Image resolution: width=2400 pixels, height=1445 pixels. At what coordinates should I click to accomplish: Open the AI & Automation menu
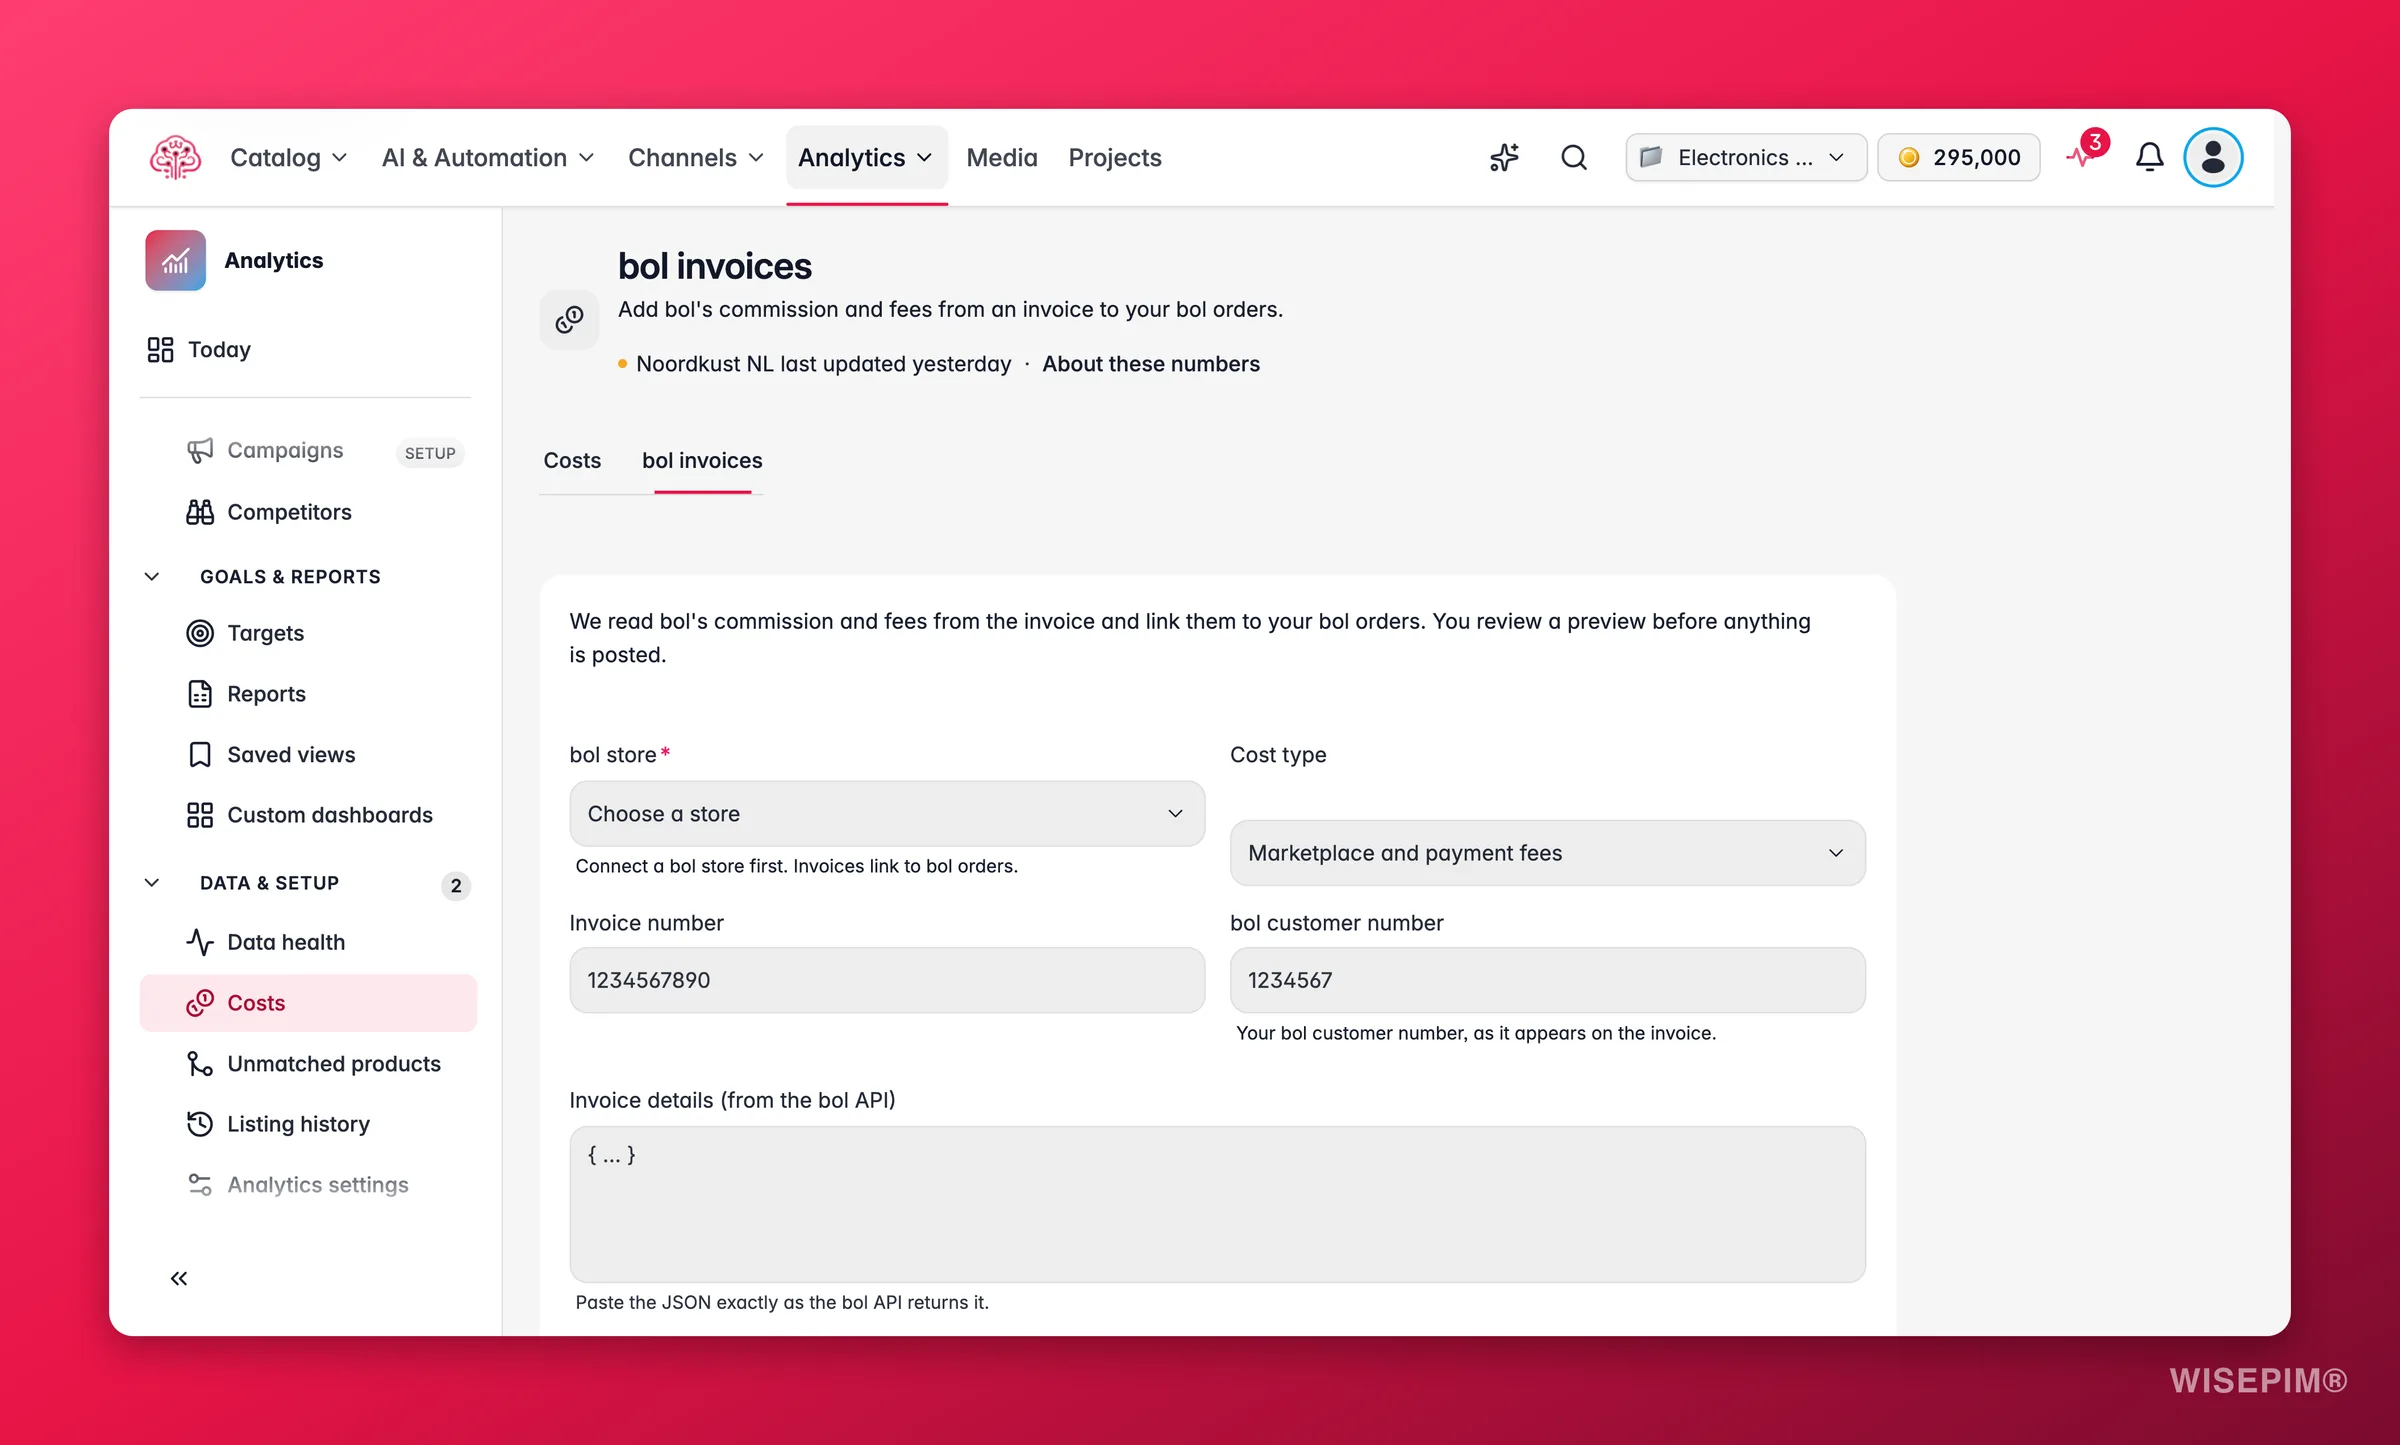click(488, 157)
